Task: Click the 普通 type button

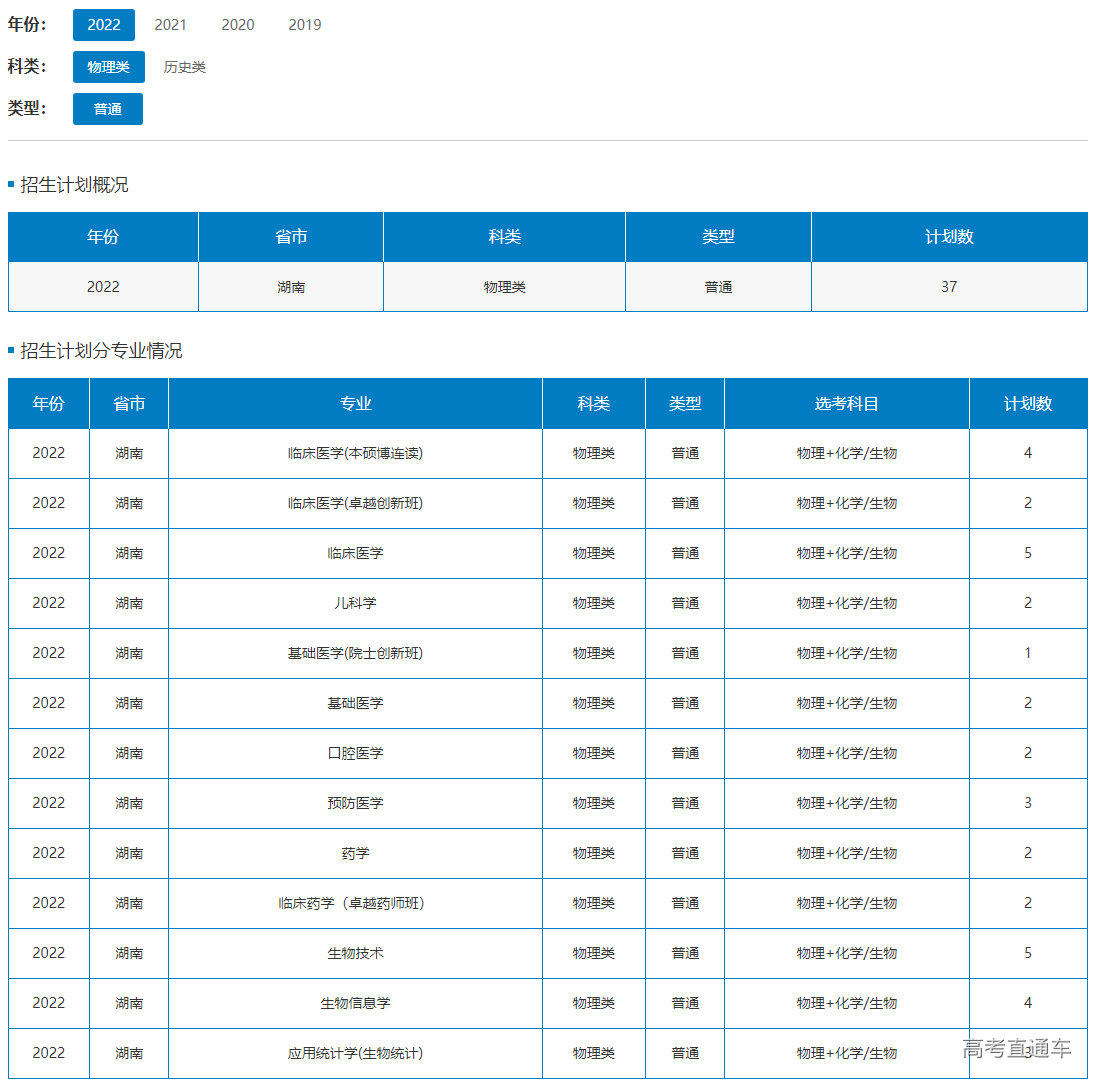Action: [x=108, y=109]
